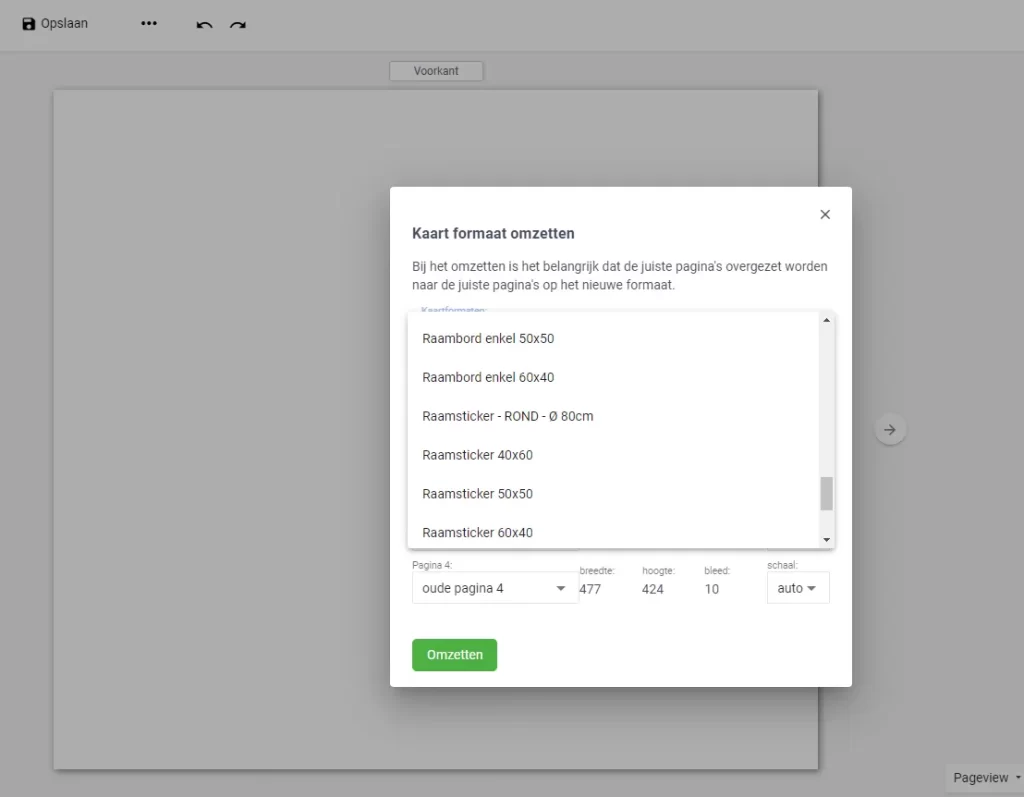Choose Raamsticker - ROND - Ø 80cm

click(508, 416)
